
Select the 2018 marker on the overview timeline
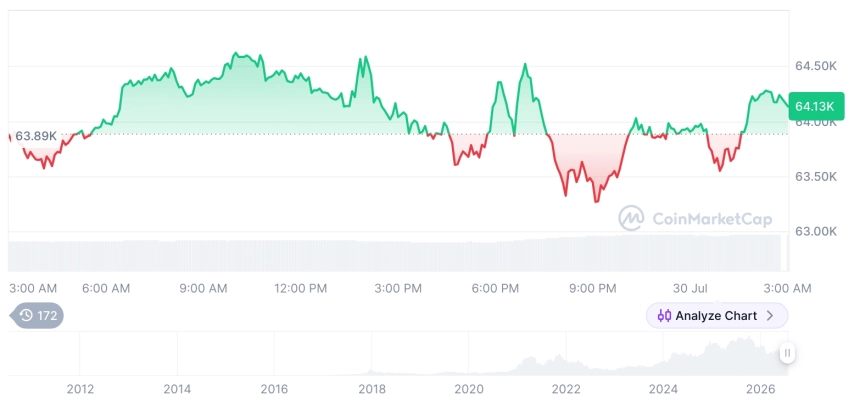[x=372, y=389]
